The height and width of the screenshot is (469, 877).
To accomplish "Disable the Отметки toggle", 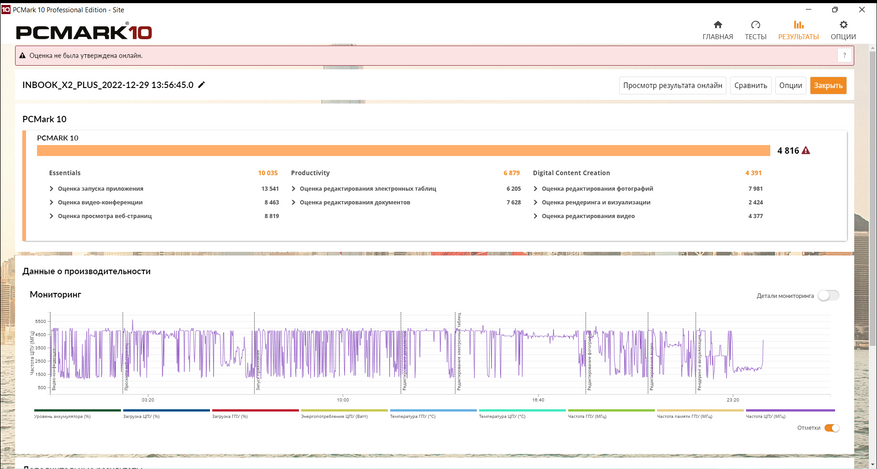I will pos(832,428).
